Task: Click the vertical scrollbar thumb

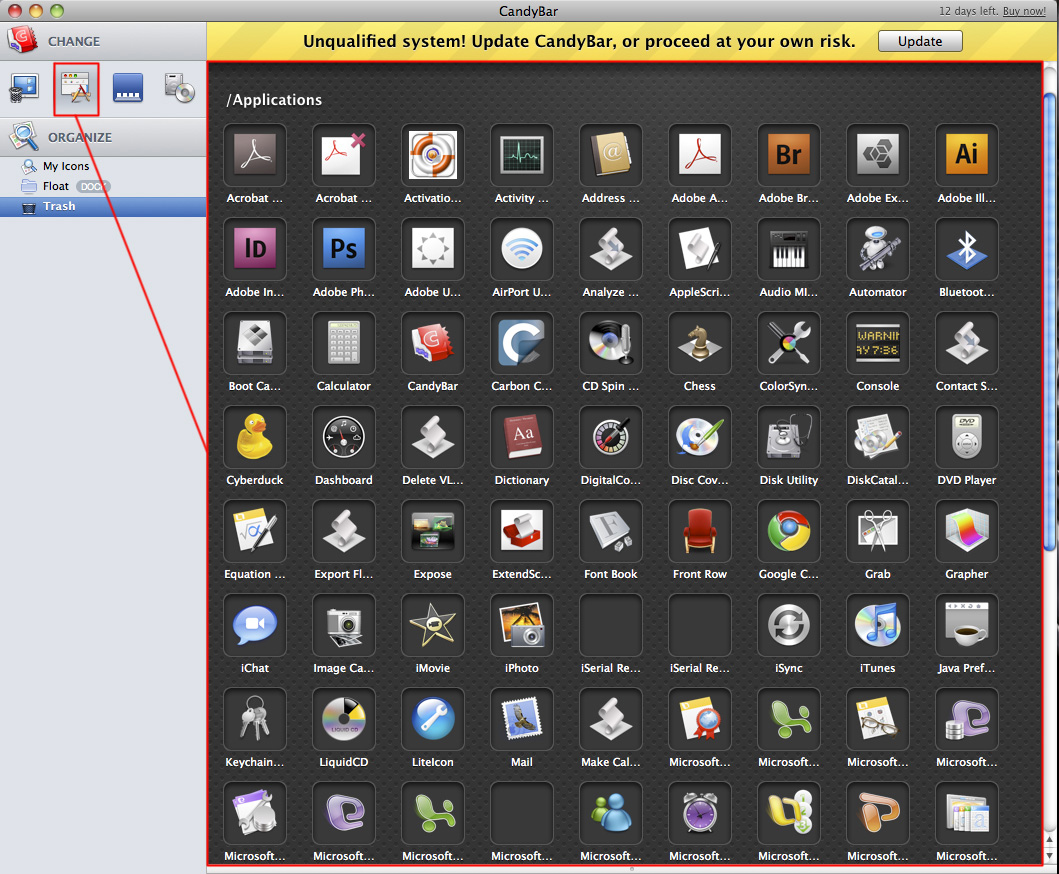Action: point(1050,322)
